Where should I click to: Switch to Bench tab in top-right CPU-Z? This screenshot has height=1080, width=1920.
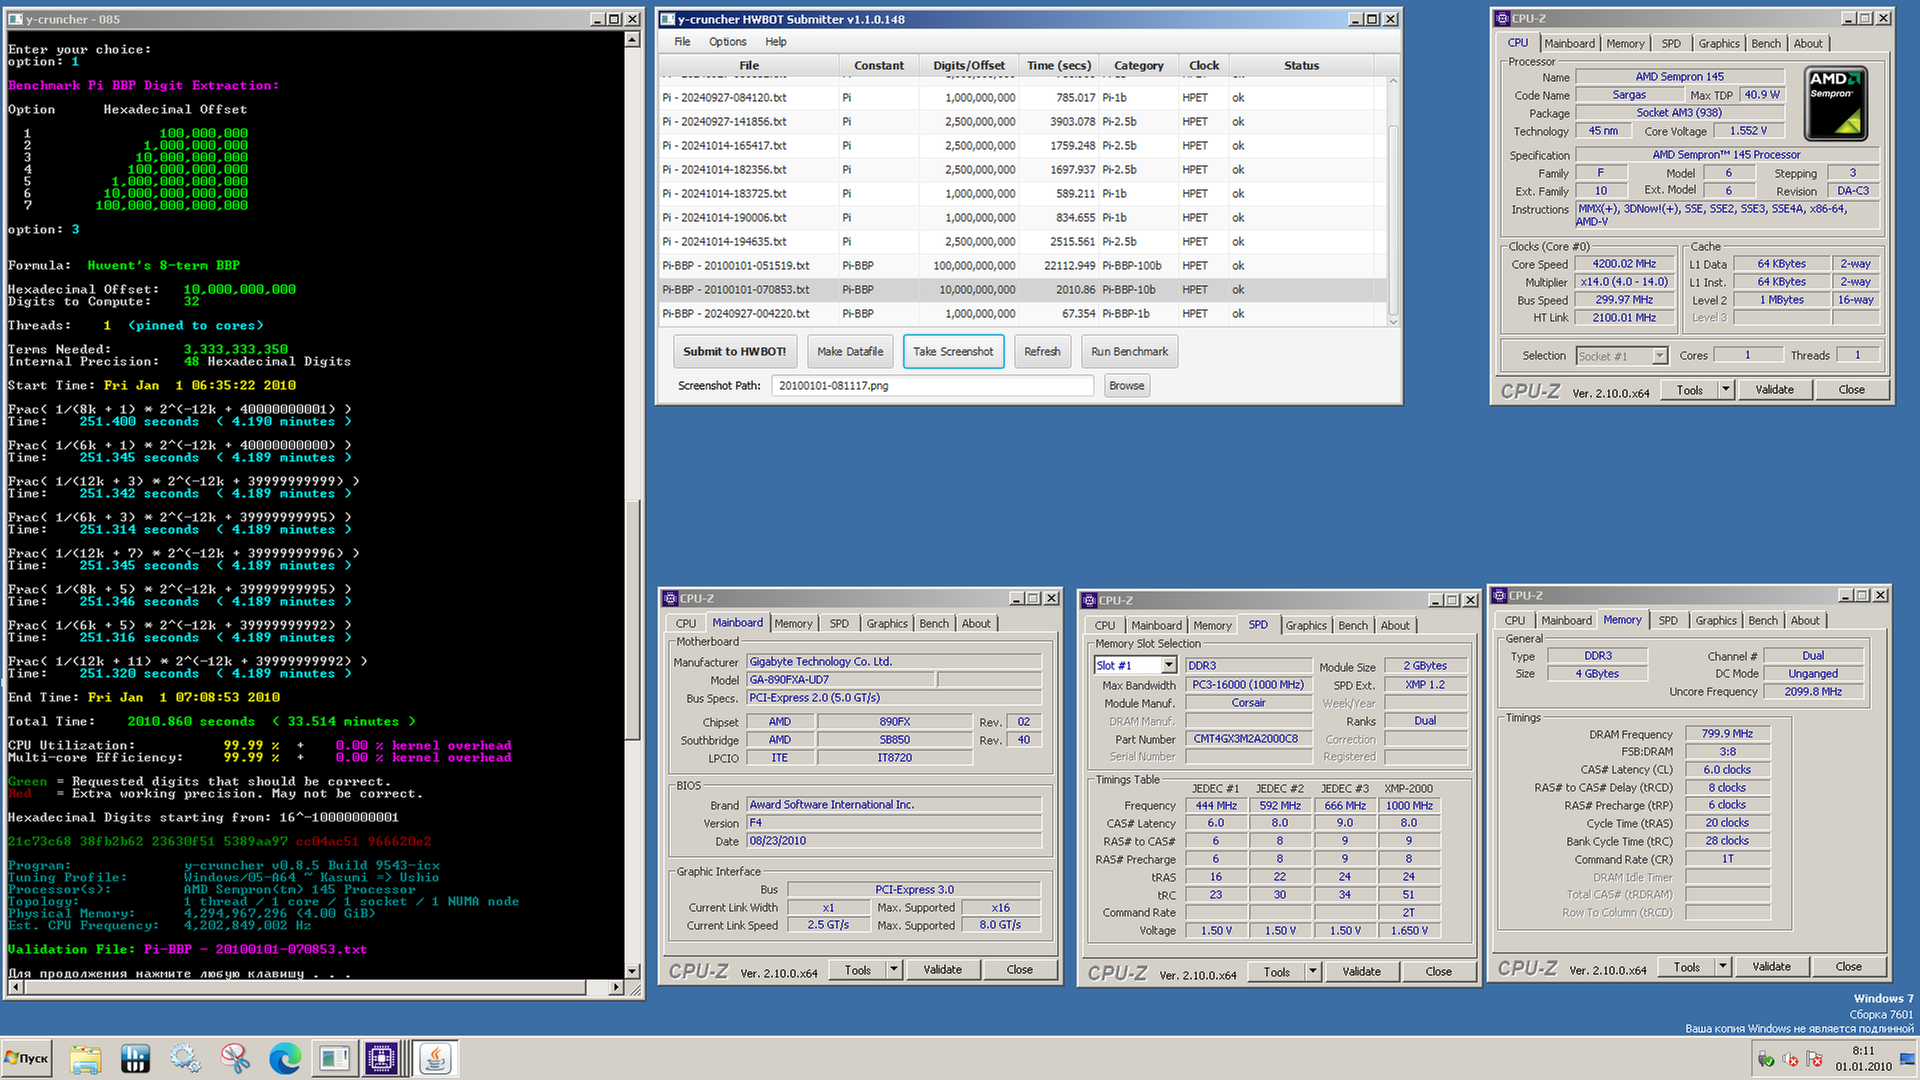tap(1766, 44)
